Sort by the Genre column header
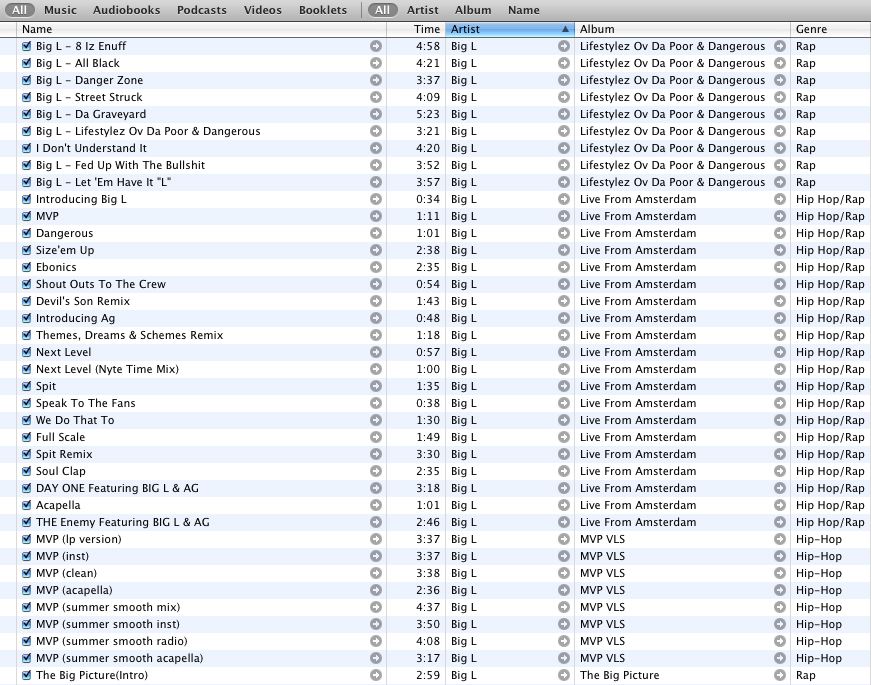871x685 pixels. coord(830,29)
